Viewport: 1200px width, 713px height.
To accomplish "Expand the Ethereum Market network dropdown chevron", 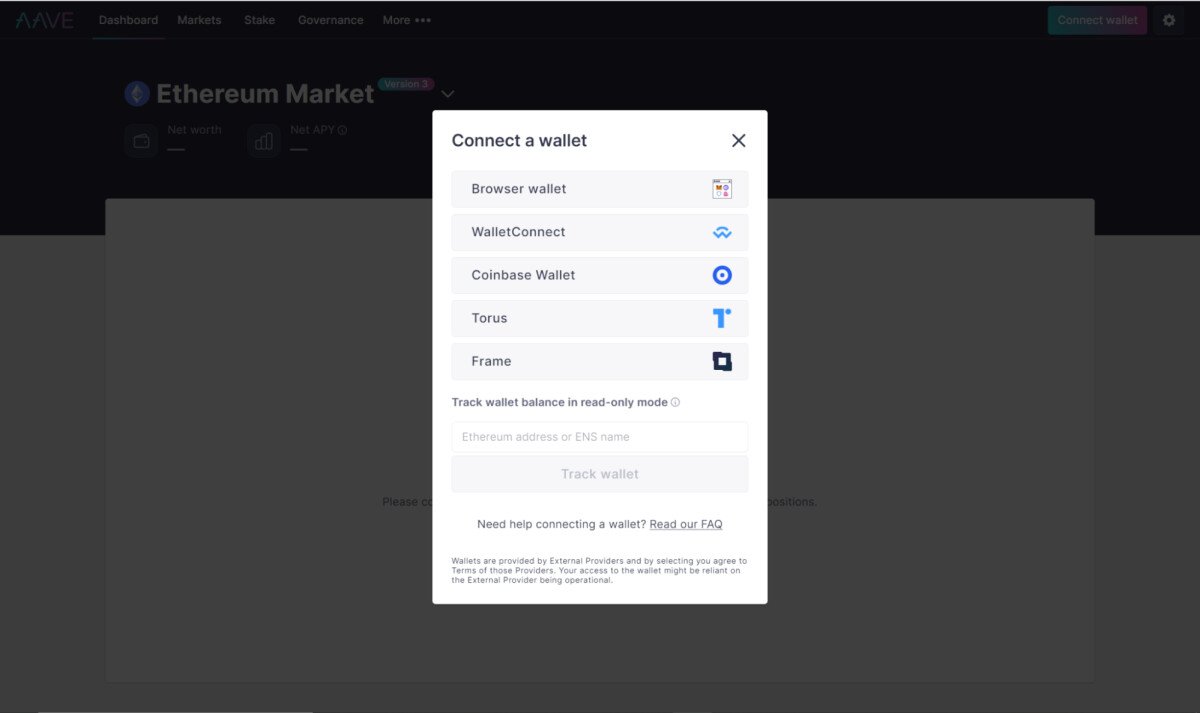I will tap(447, 93).
